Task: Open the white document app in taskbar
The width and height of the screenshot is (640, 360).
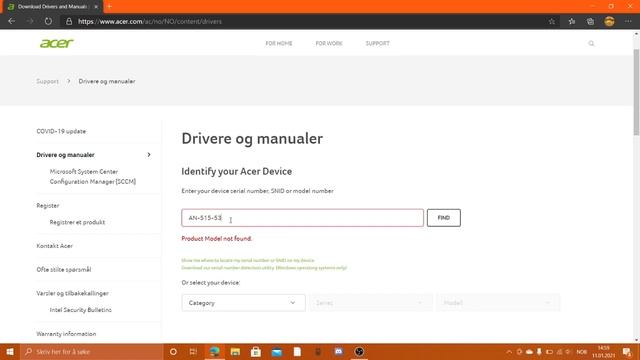Action: 297,351
